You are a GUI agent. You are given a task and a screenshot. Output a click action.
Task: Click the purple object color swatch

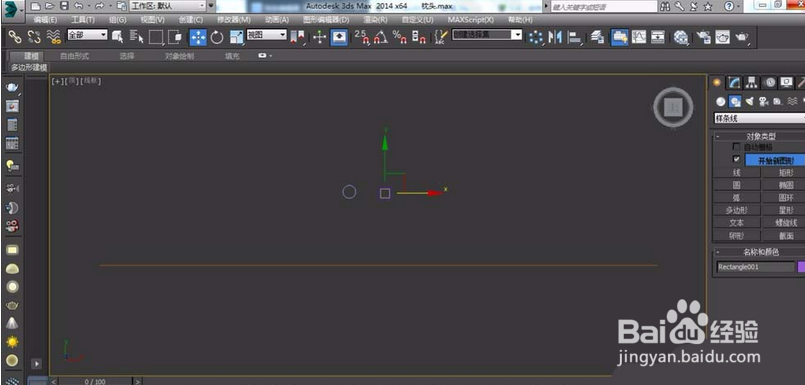[x=801, y=267]
